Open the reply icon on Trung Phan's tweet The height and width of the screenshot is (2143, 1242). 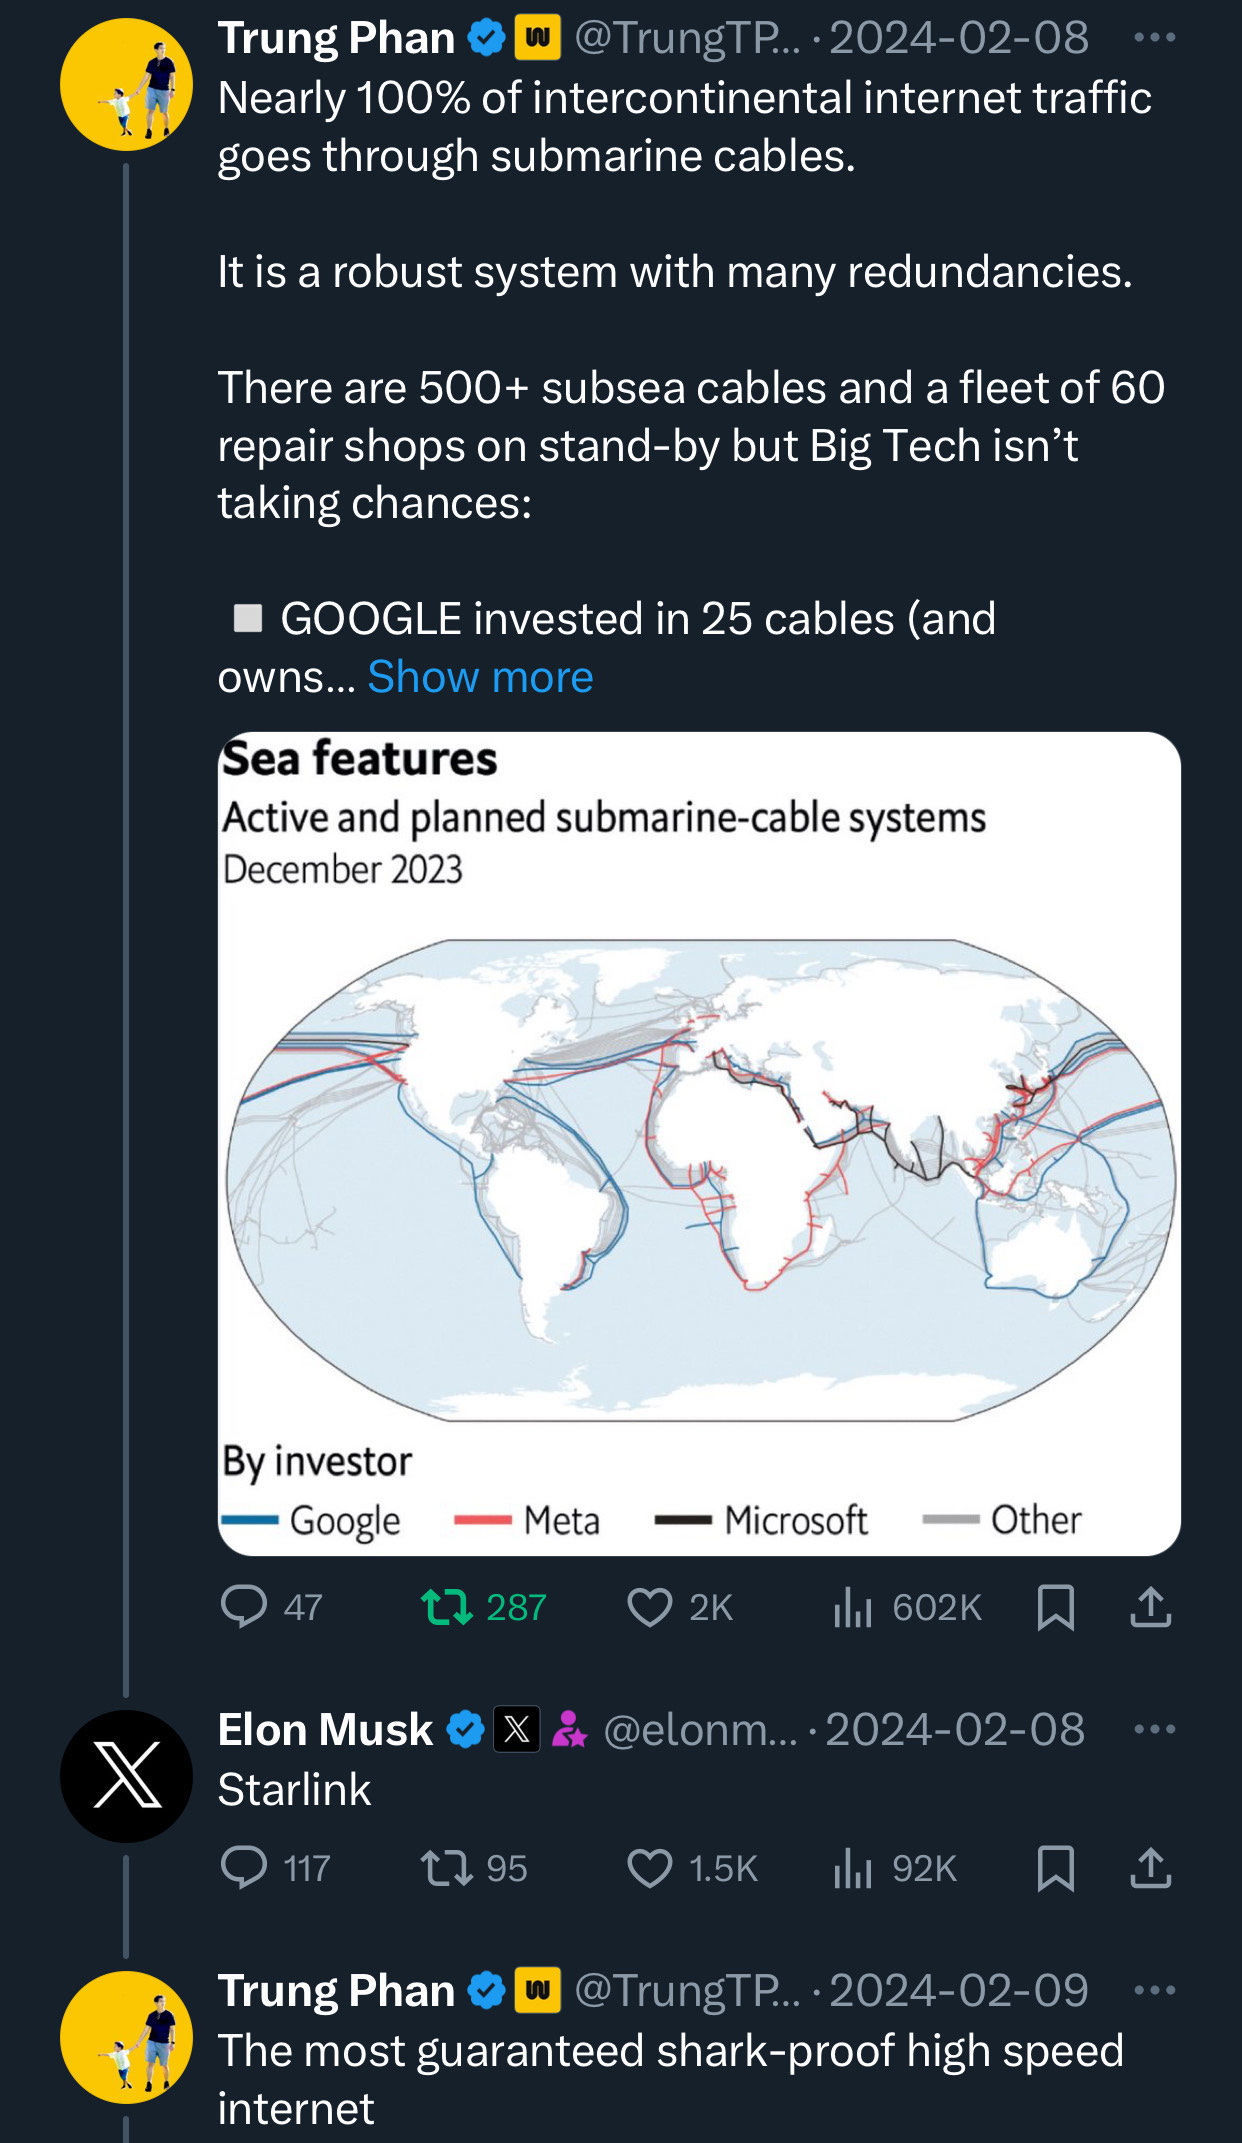point(247,1608)
